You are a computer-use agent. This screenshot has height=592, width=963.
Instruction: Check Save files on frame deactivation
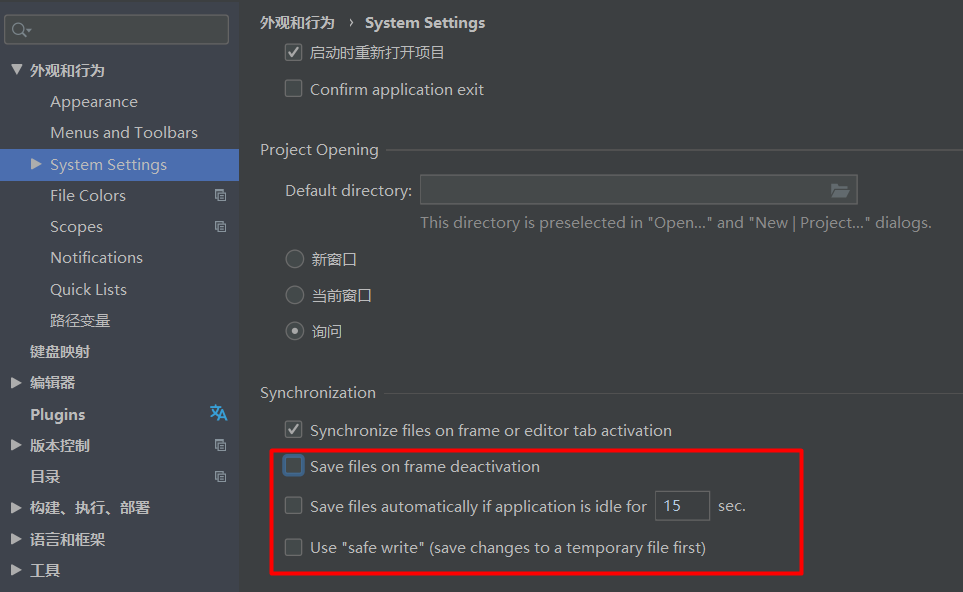293,465
